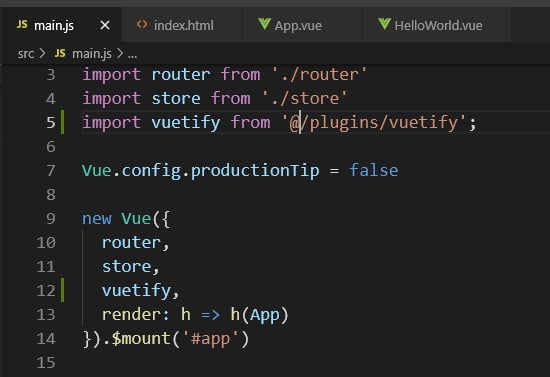Click line number 12 in gutter
Image resolution: width=550 pixels, height=377 pixels.
(x=46, y=291)
